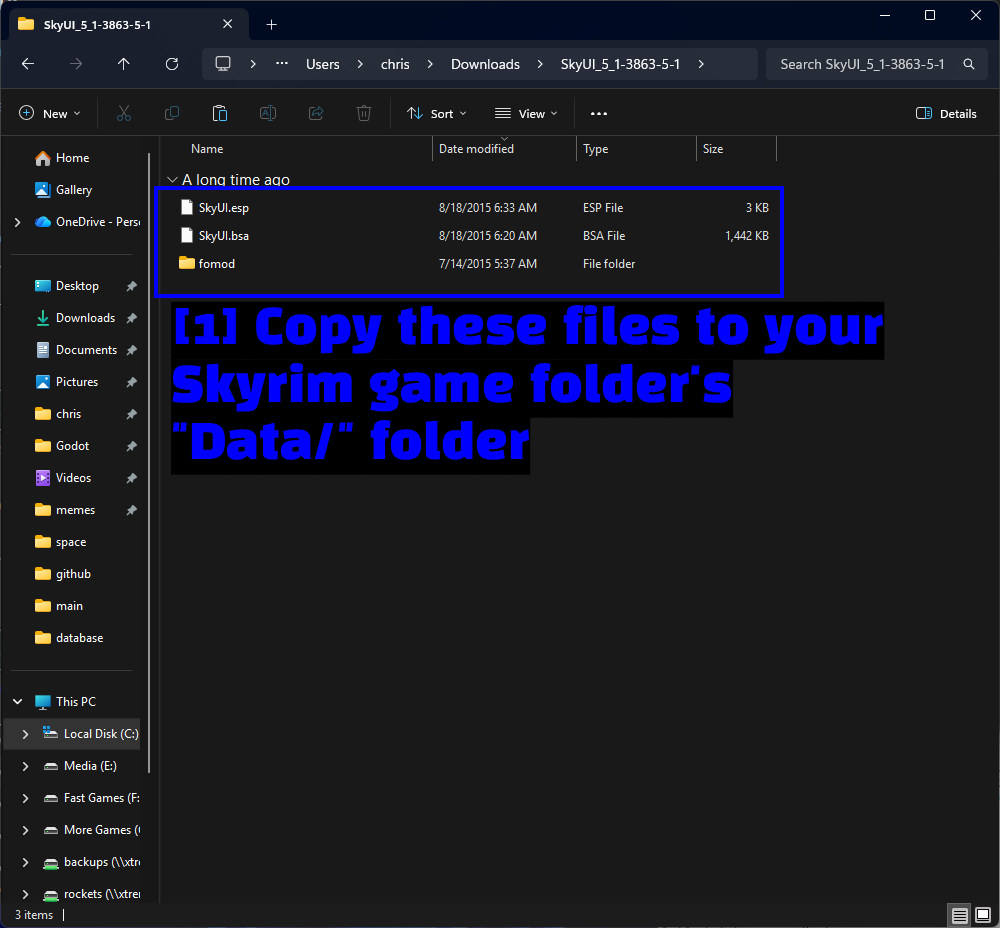Go back with the back arrow
Image resolution: width=1000 pixels, height=928 pixels.
pyautogui.click(x=28, y=64)
